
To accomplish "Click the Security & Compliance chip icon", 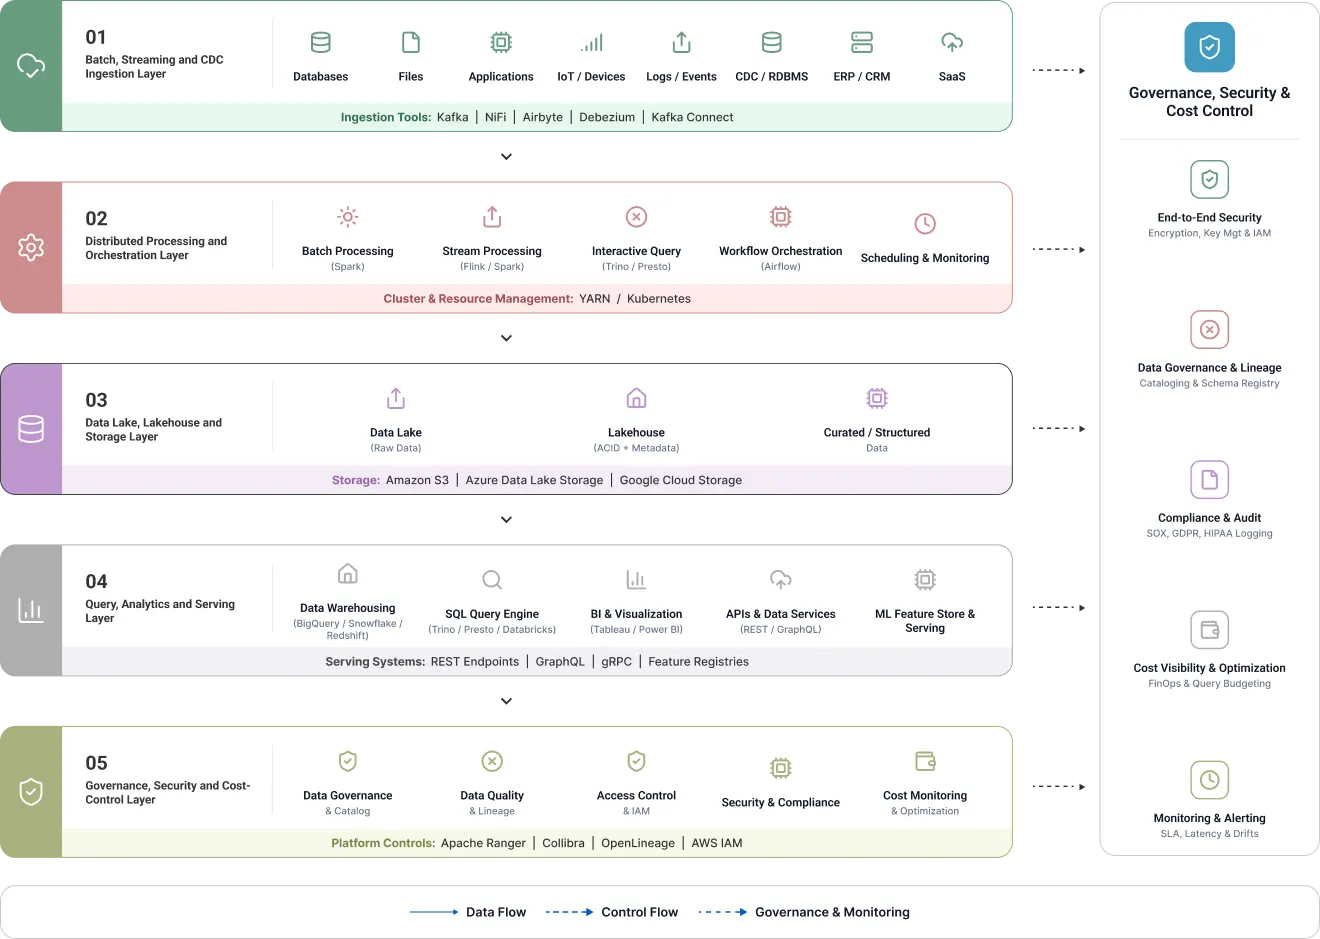I will (781, 768).
